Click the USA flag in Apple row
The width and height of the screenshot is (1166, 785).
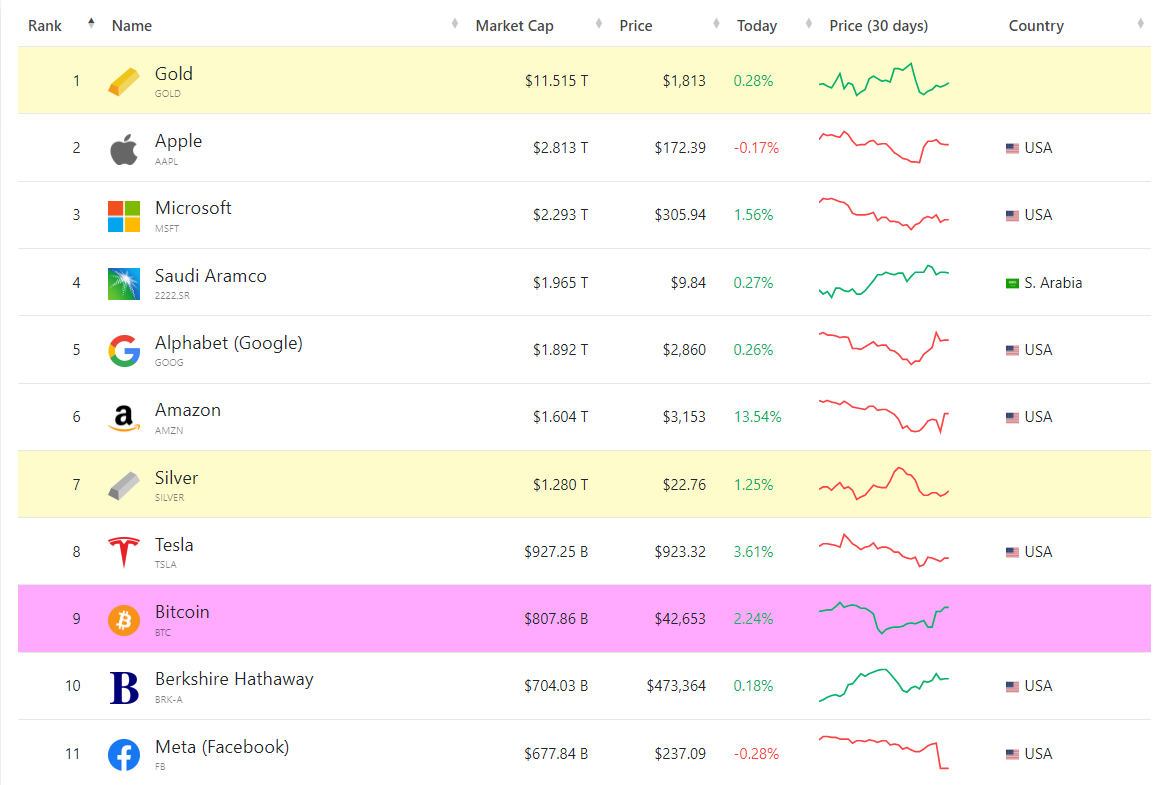[1012, 149]
